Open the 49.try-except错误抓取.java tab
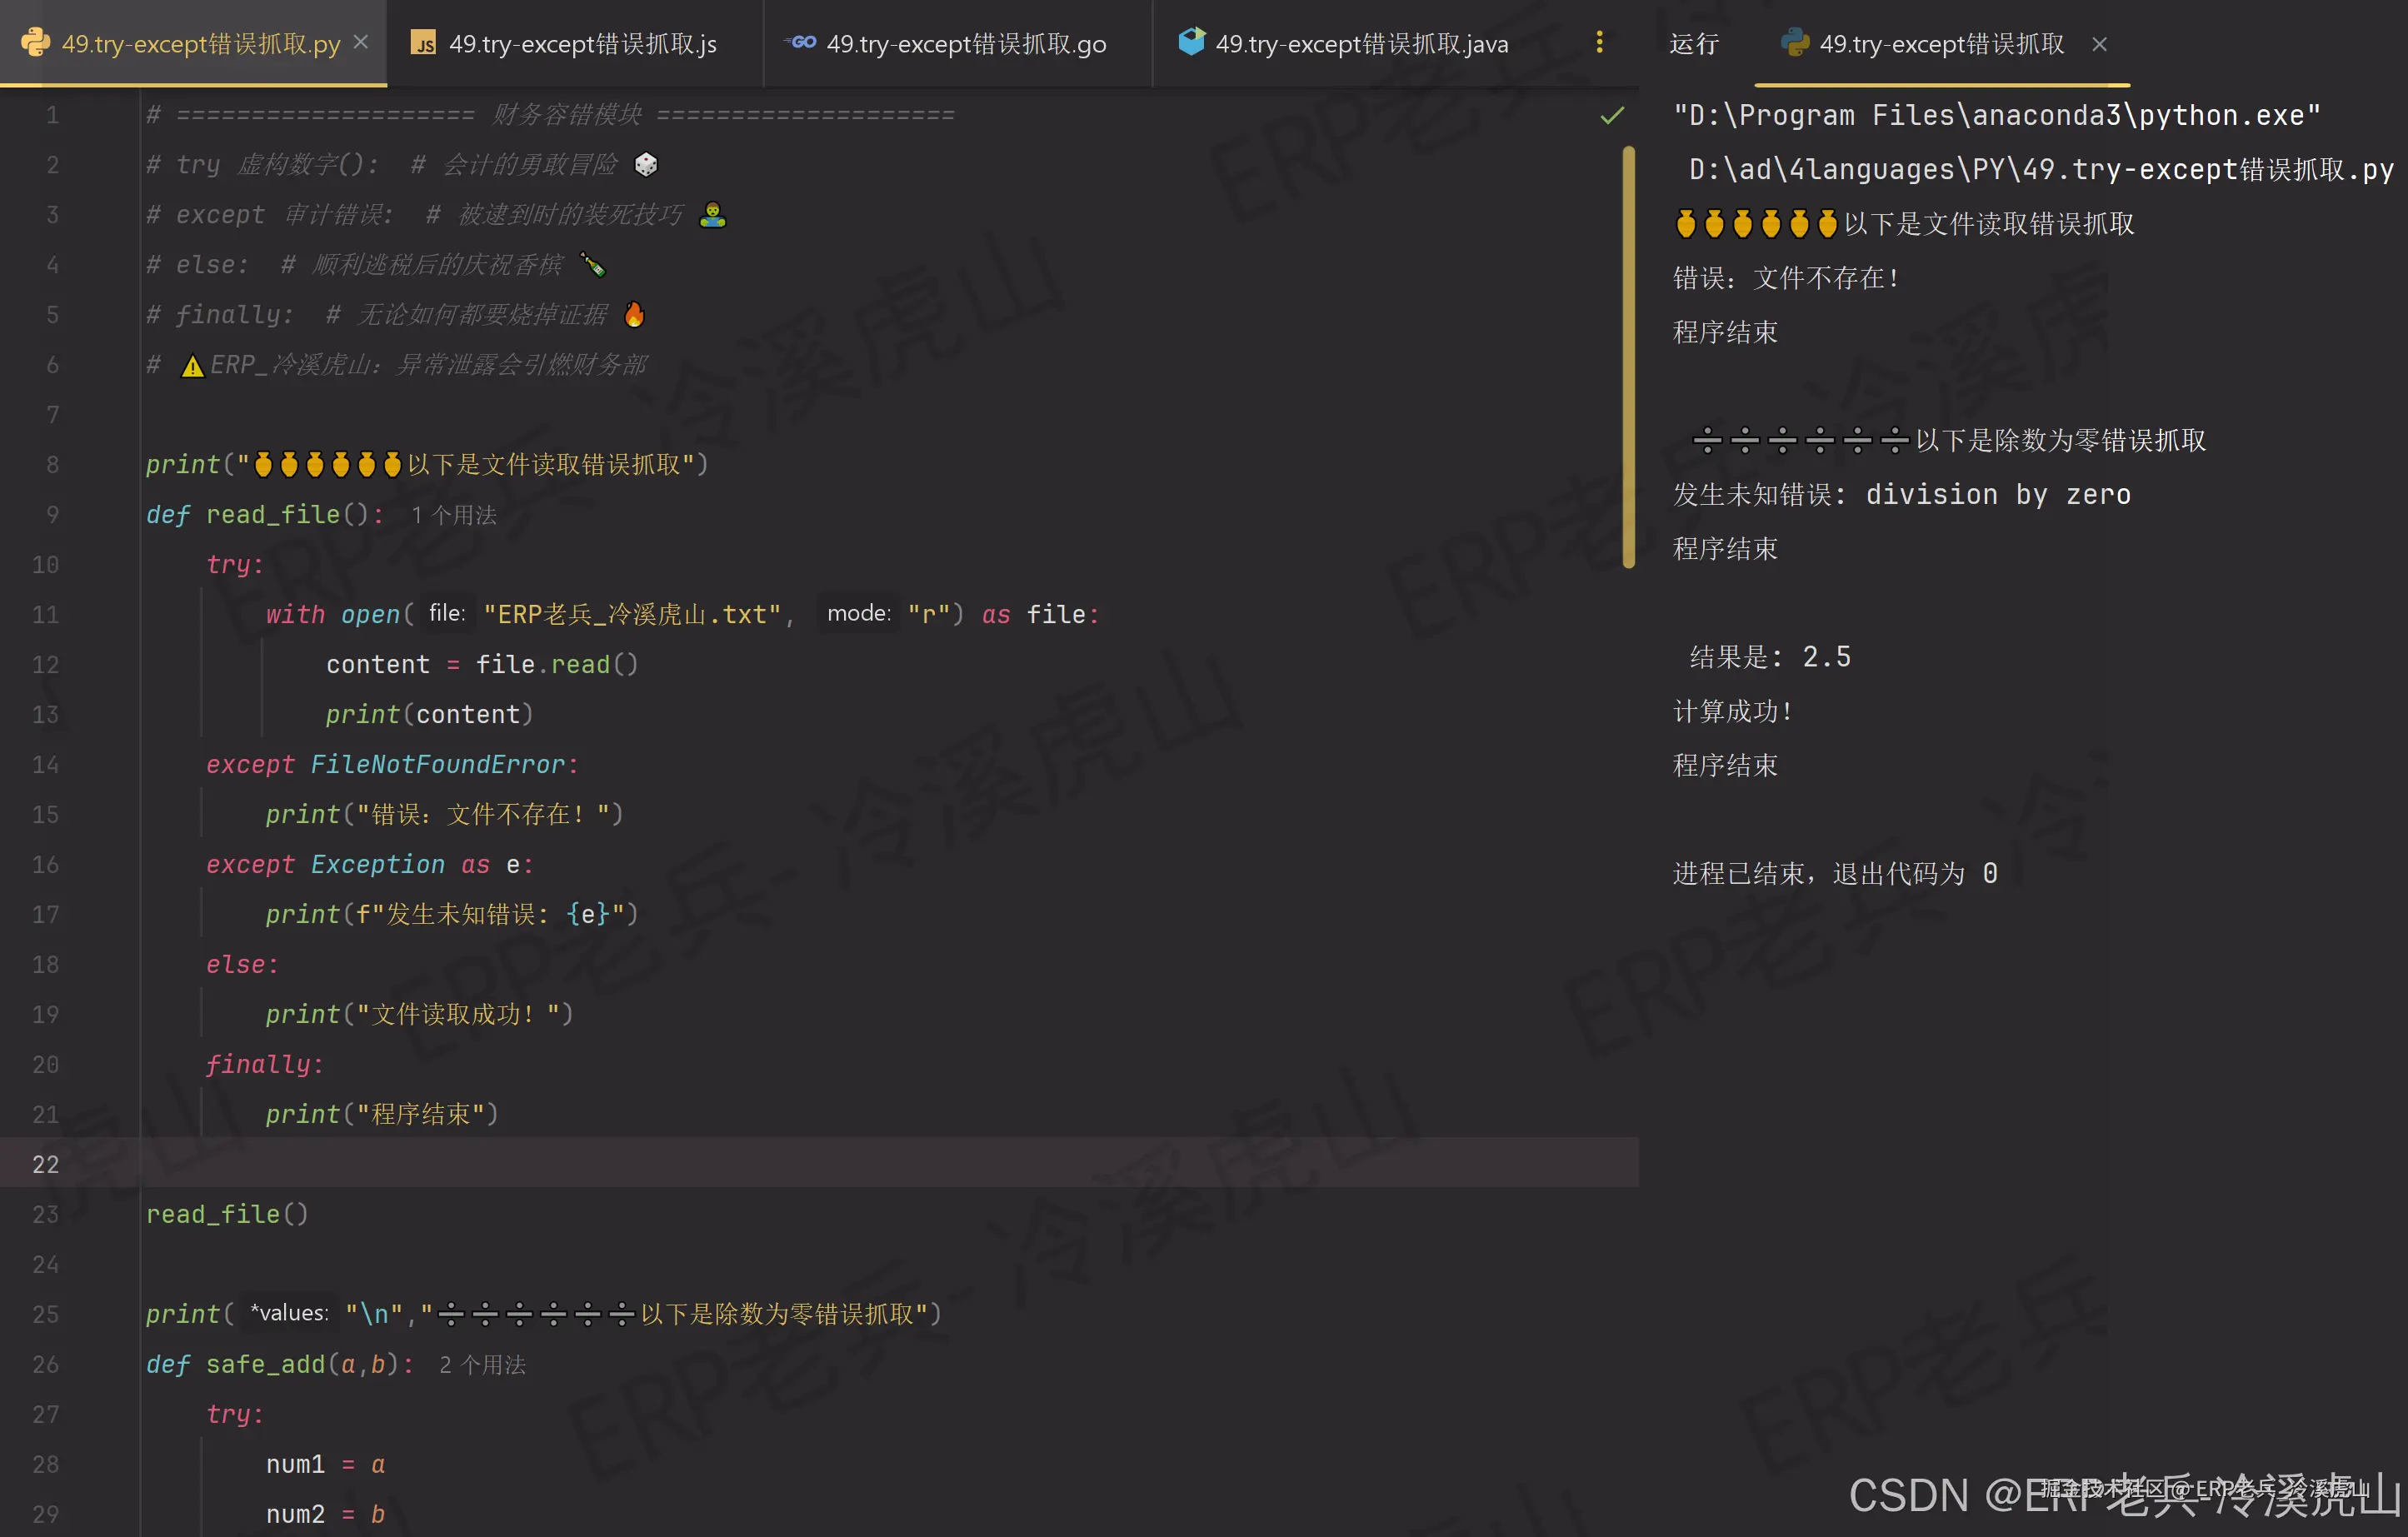The image size is (2408, 1537). coord(1361,44)
